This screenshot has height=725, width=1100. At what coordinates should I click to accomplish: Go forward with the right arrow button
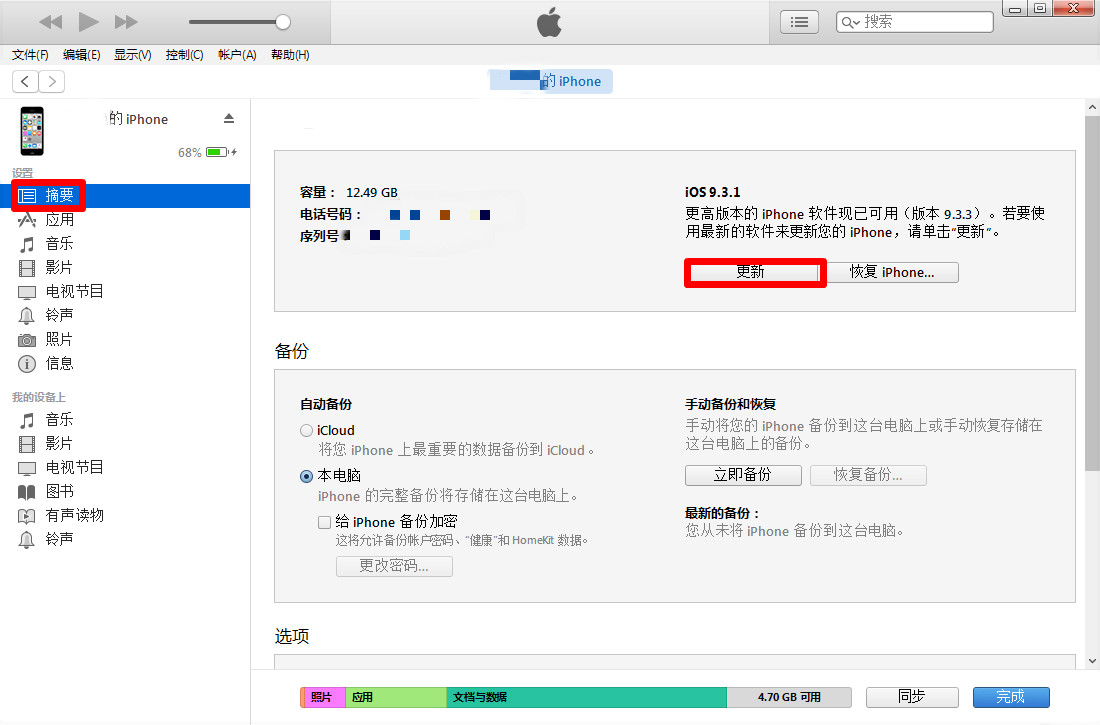tap(52, 81)
